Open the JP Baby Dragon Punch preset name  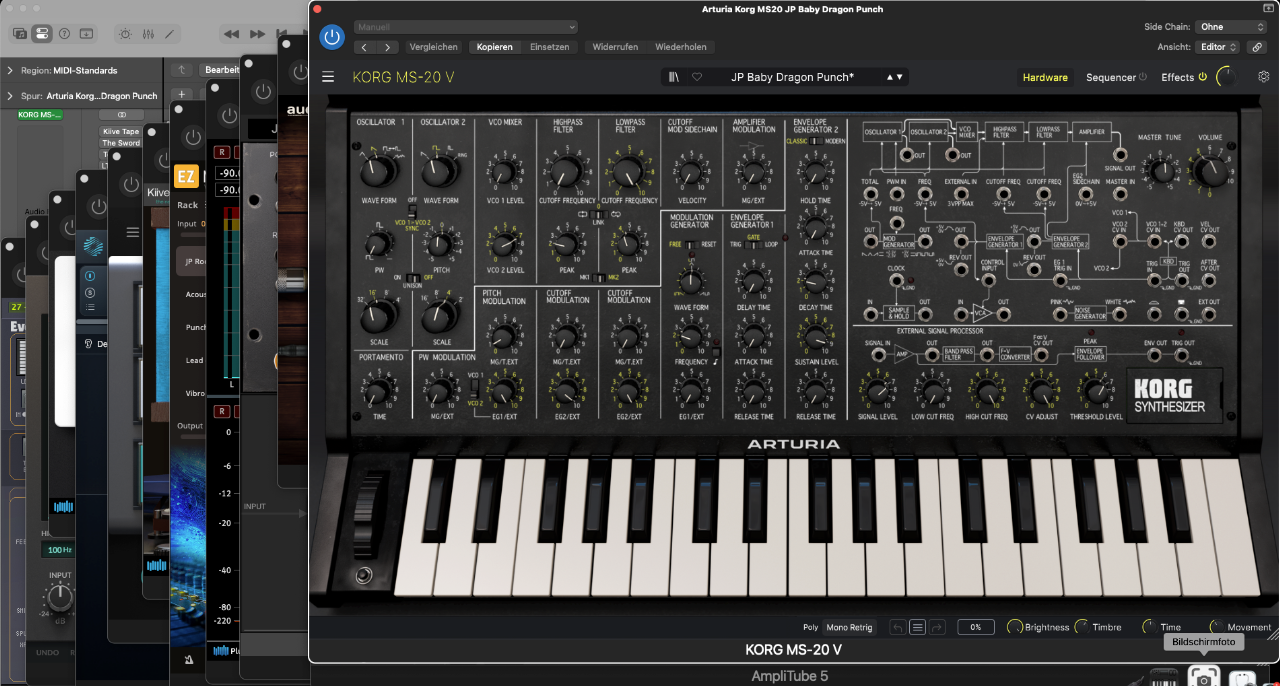click(792, 77)
